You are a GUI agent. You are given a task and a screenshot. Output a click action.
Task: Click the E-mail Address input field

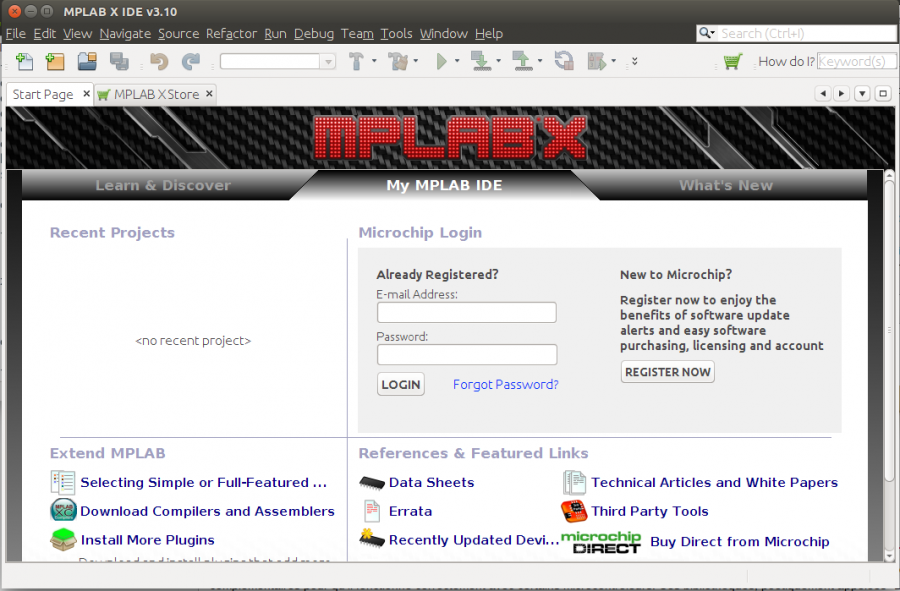[467, 313]
